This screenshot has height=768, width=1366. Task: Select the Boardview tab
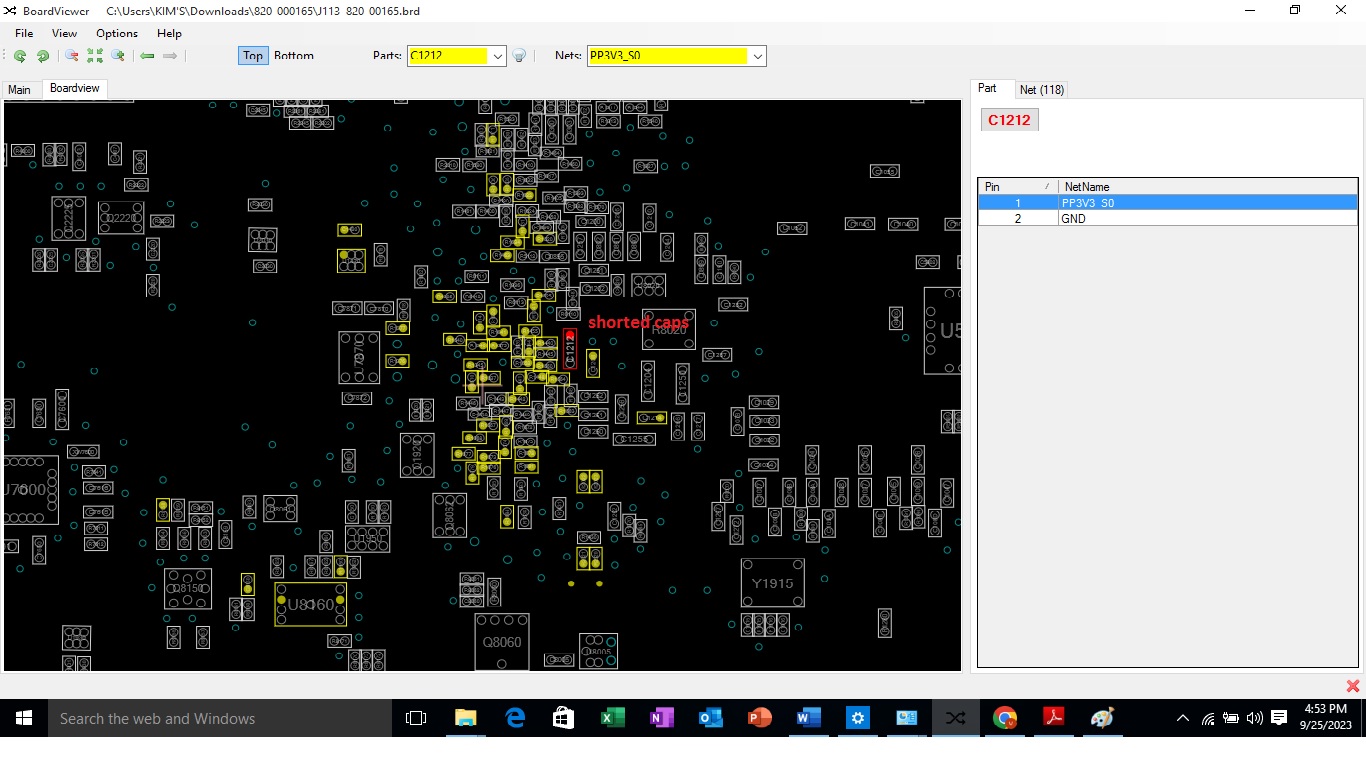coord(75,88)
